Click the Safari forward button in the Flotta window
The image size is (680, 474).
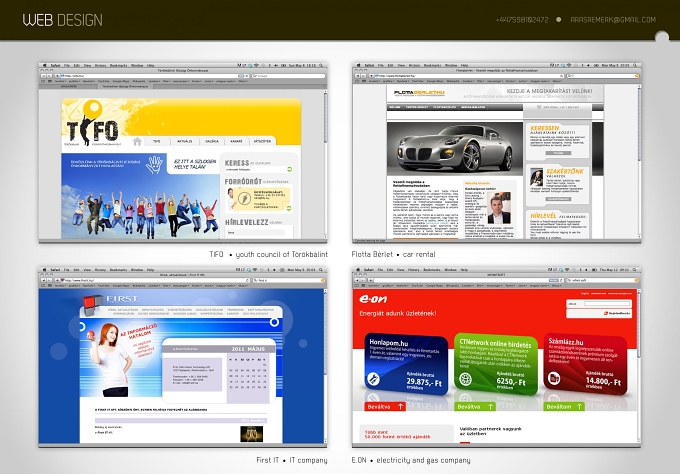[363, 76]
